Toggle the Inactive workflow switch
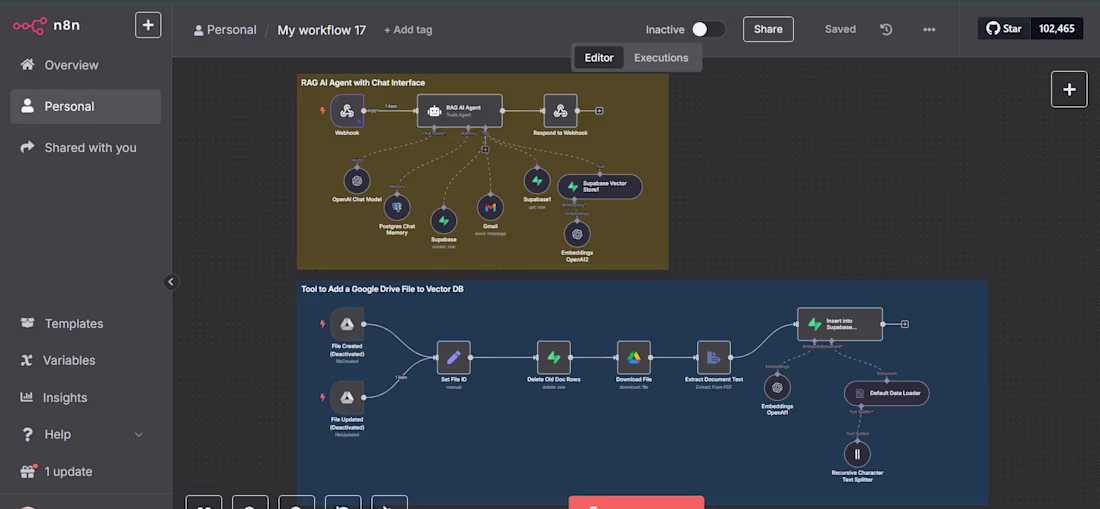 click(707, 29)
